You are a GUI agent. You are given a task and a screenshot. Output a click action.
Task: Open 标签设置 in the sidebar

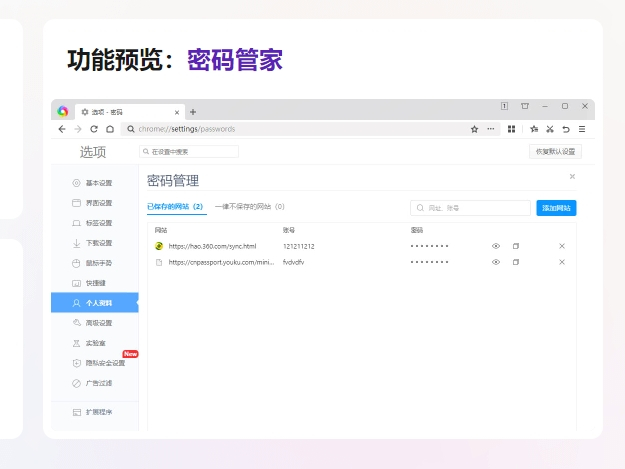(95, 223)
